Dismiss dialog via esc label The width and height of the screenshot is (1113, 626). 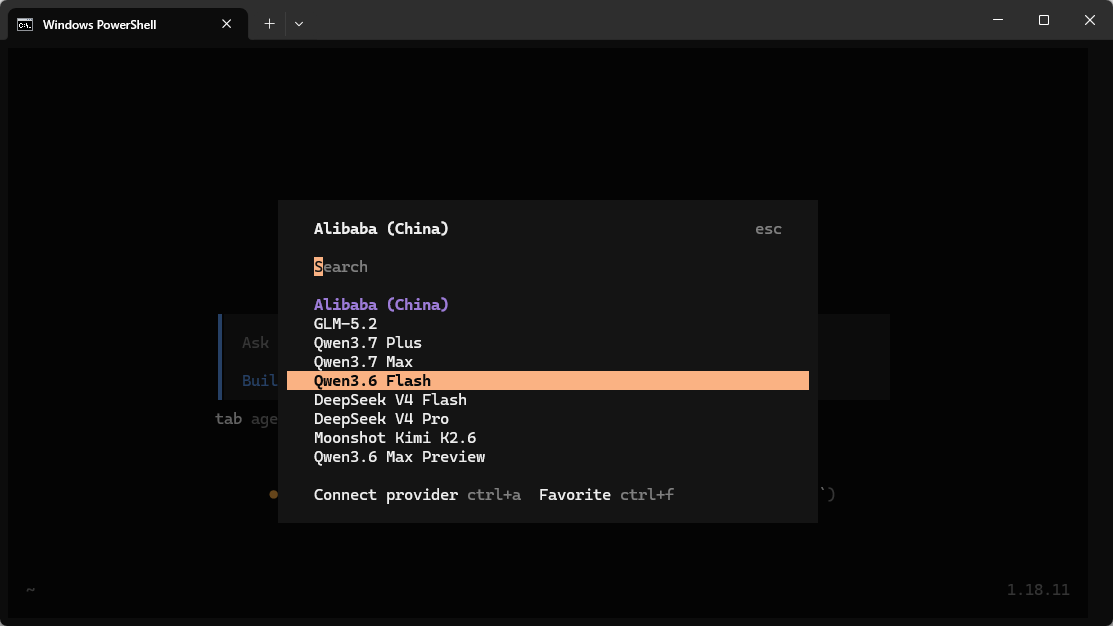click(768, 229)
